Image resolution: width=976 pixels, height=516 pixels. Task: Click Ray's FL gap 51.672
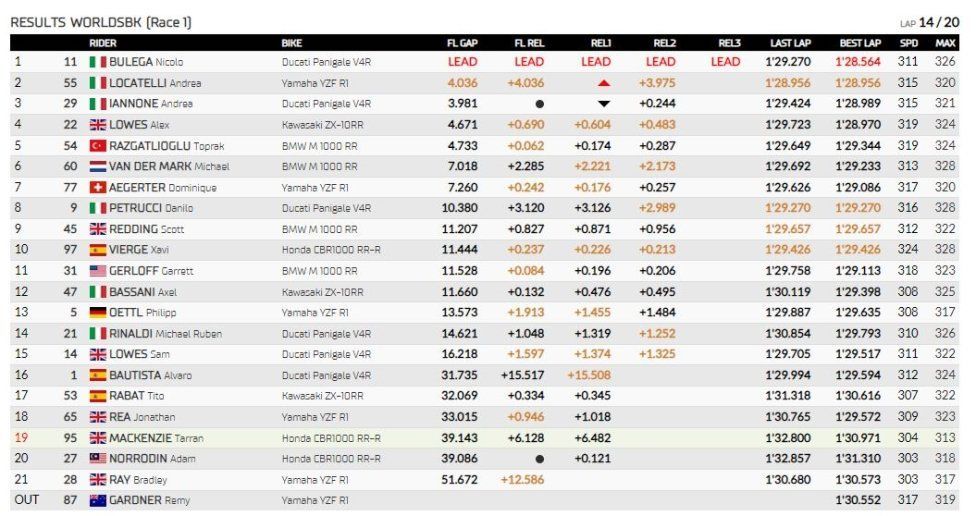pos(460,480)
